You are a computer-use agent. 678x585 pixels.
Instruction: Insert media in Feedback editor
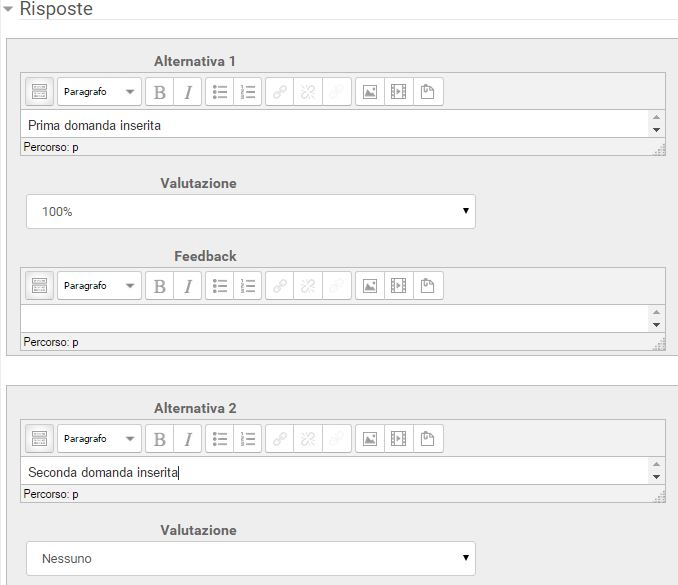[398, 286]
